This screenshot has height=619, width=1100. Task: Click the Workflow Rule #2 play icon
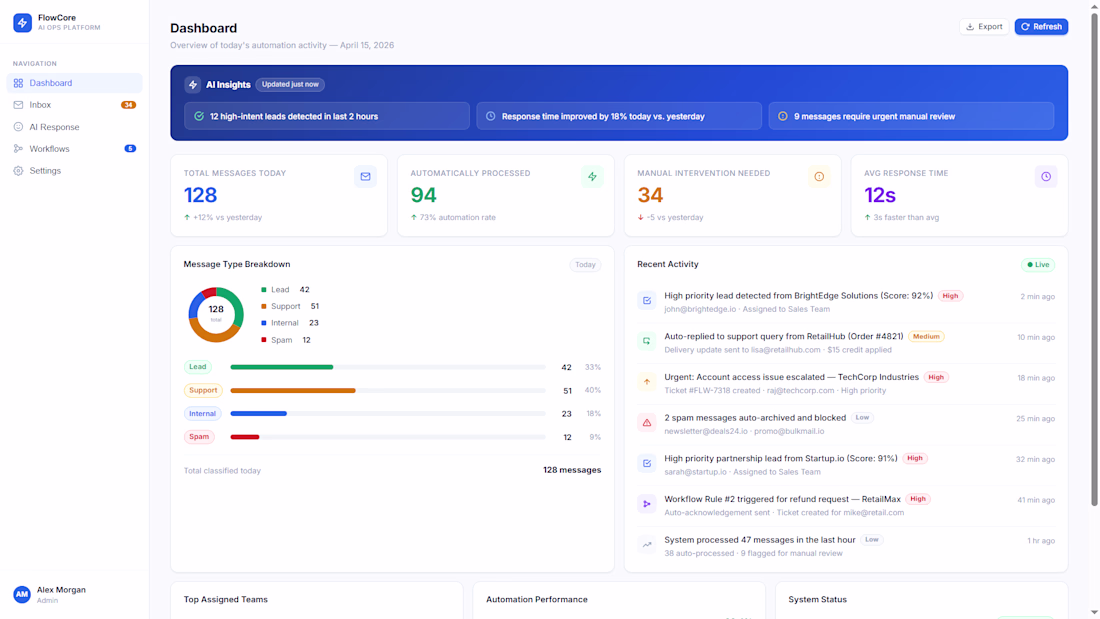tap(647, 504)
